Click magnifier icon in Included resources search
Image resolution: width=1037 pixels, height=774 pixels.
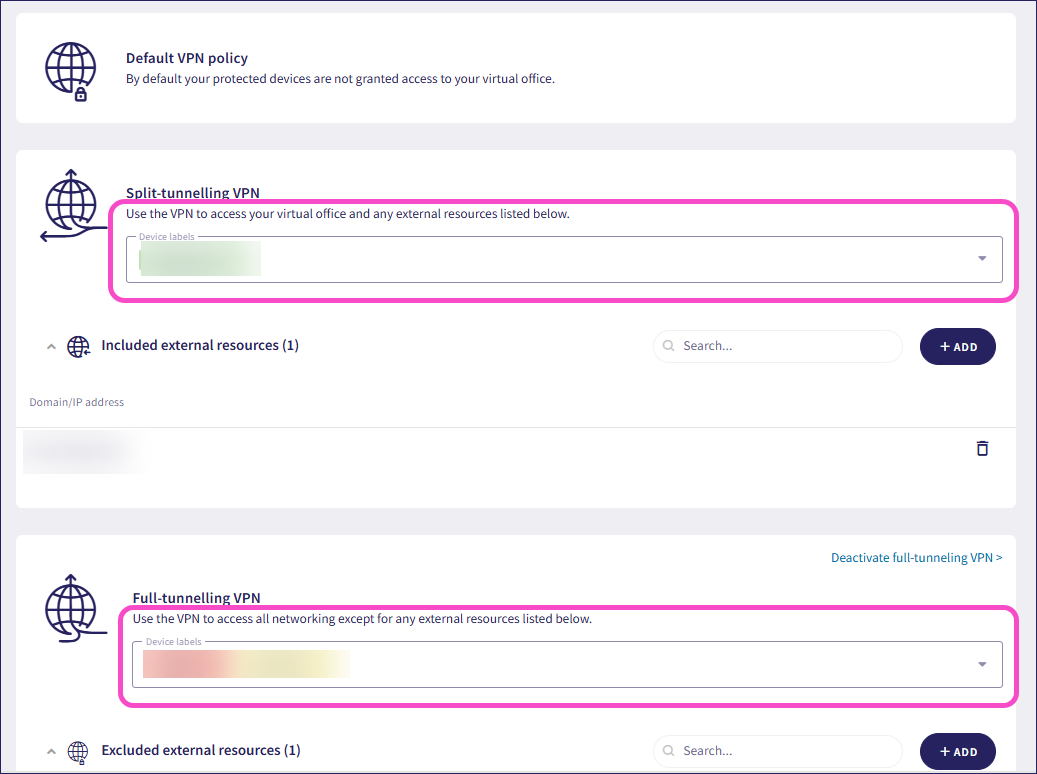[x=669, y=346]
